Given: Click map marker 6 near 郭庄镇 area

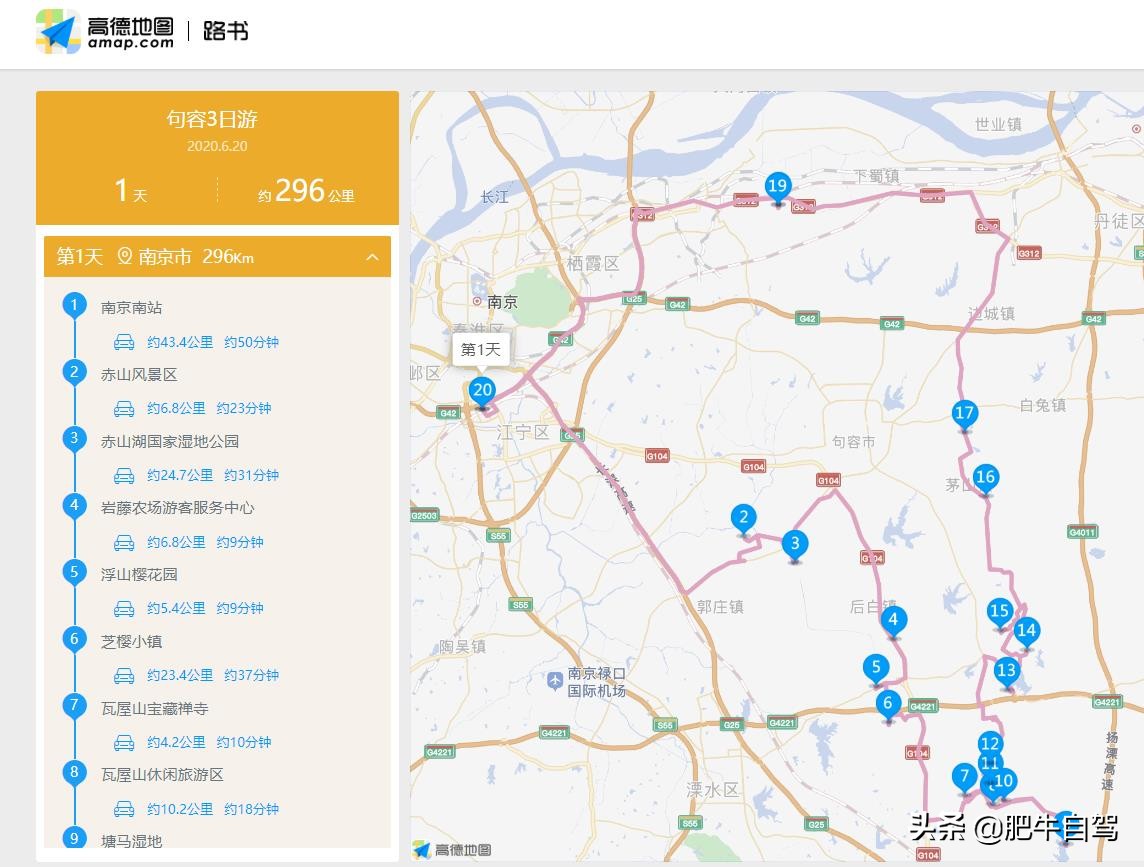Looking at the screenshot, I should pos(886,703).
